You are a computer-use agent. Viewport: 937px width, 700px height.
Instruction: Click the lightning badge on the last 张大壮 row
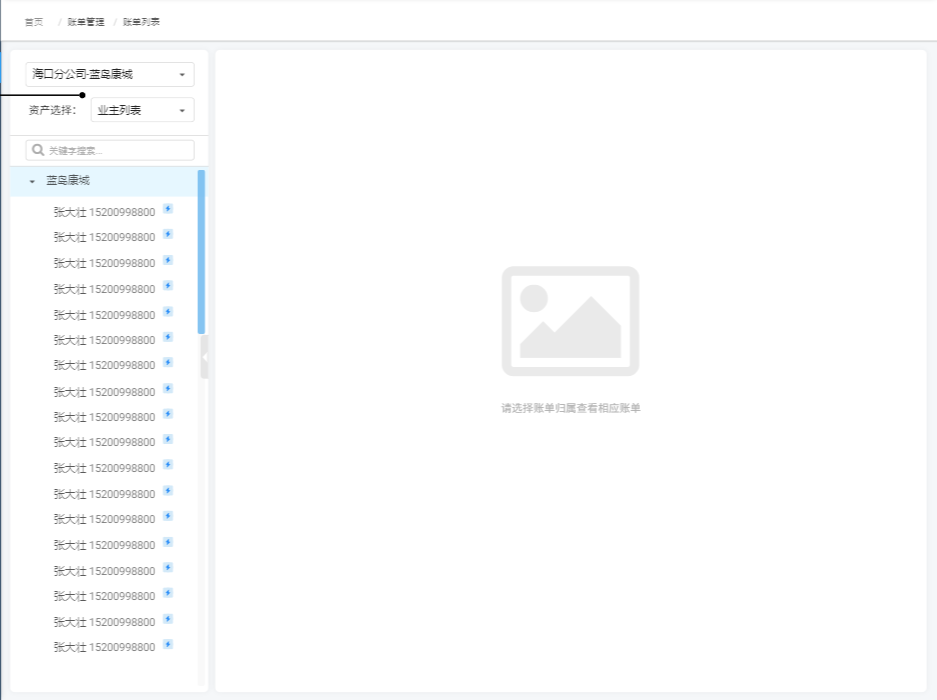168,645
